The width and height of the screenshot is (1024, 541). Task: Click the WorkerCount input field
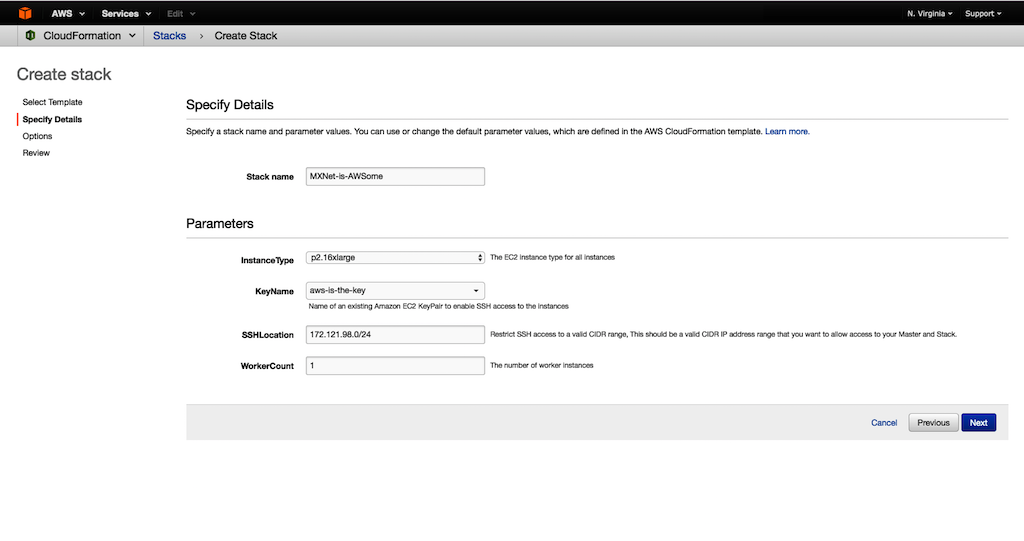tap(395, 365)
